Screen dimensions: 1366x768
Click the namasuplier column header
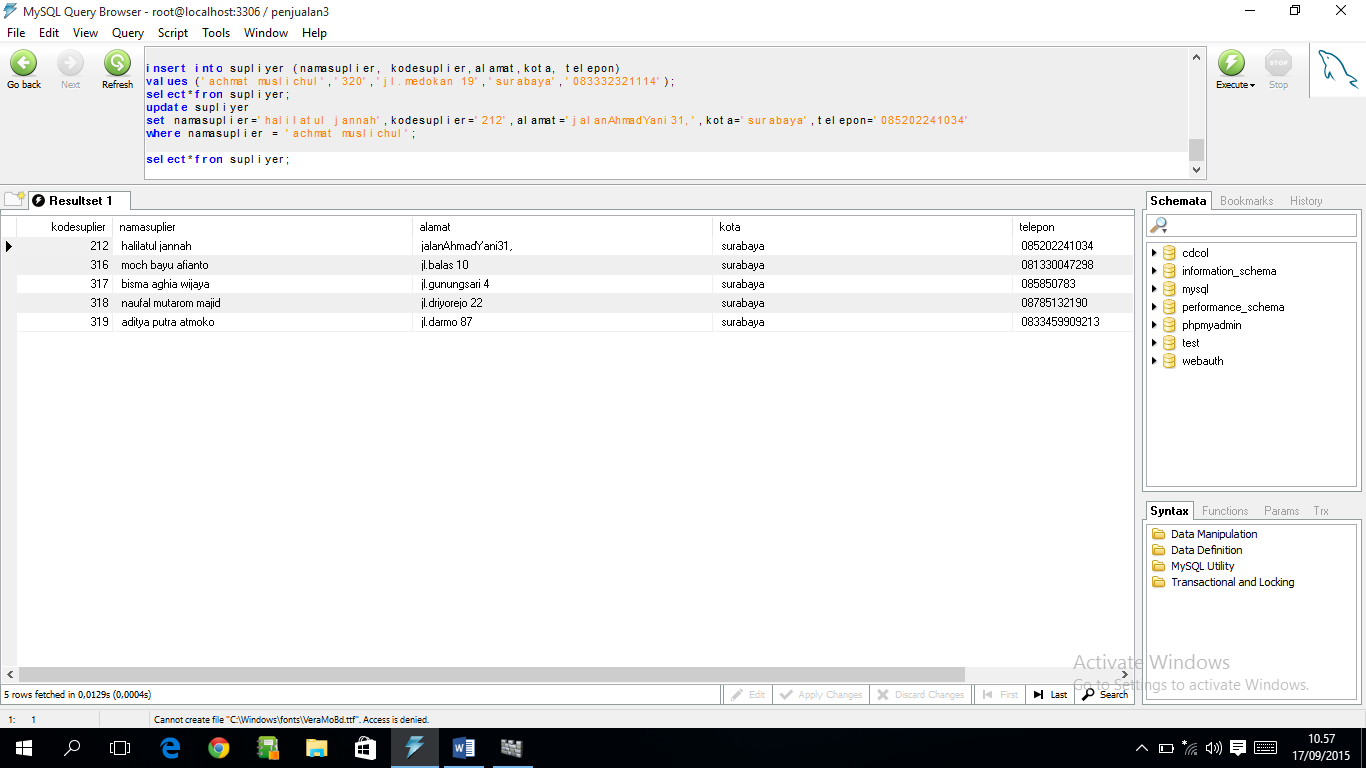(262, 227)
